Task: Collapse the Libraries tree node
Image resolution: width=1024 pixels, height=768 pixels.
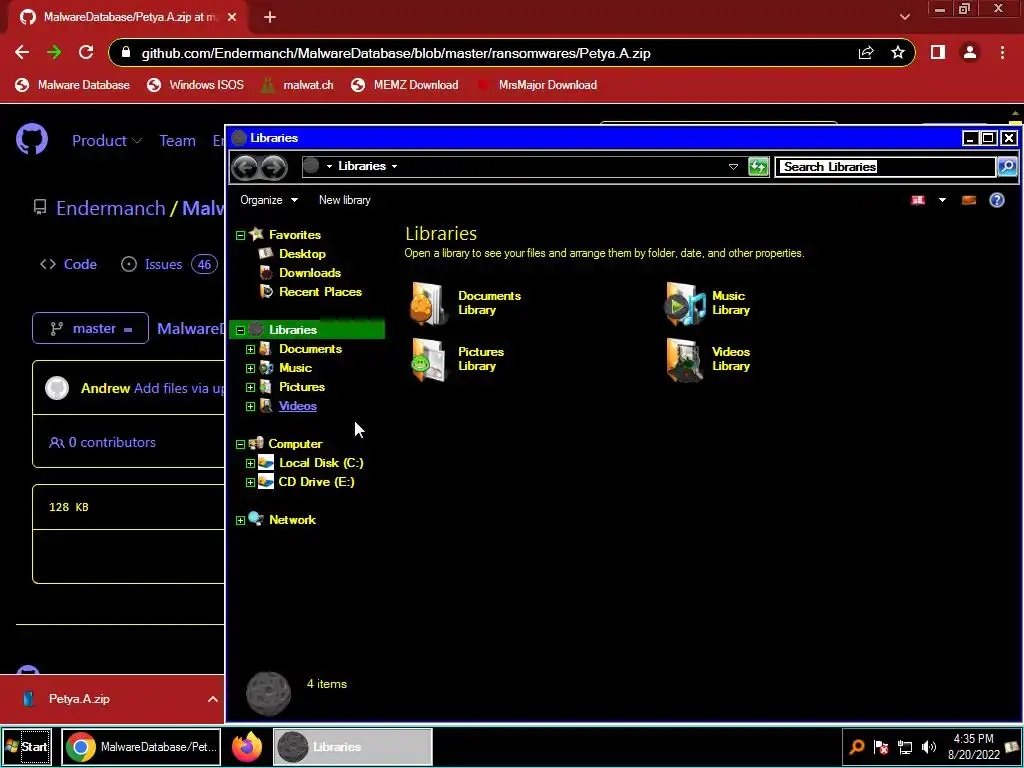Action: pyautogui.click(x=240, y=330)
